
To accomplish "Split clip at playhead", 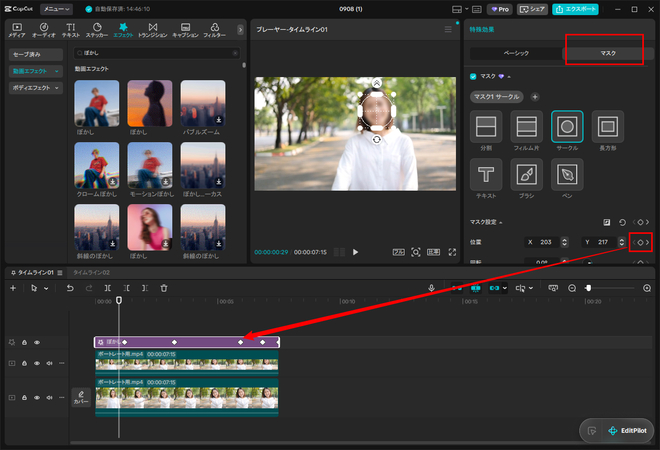I will [x=108, y=288].
